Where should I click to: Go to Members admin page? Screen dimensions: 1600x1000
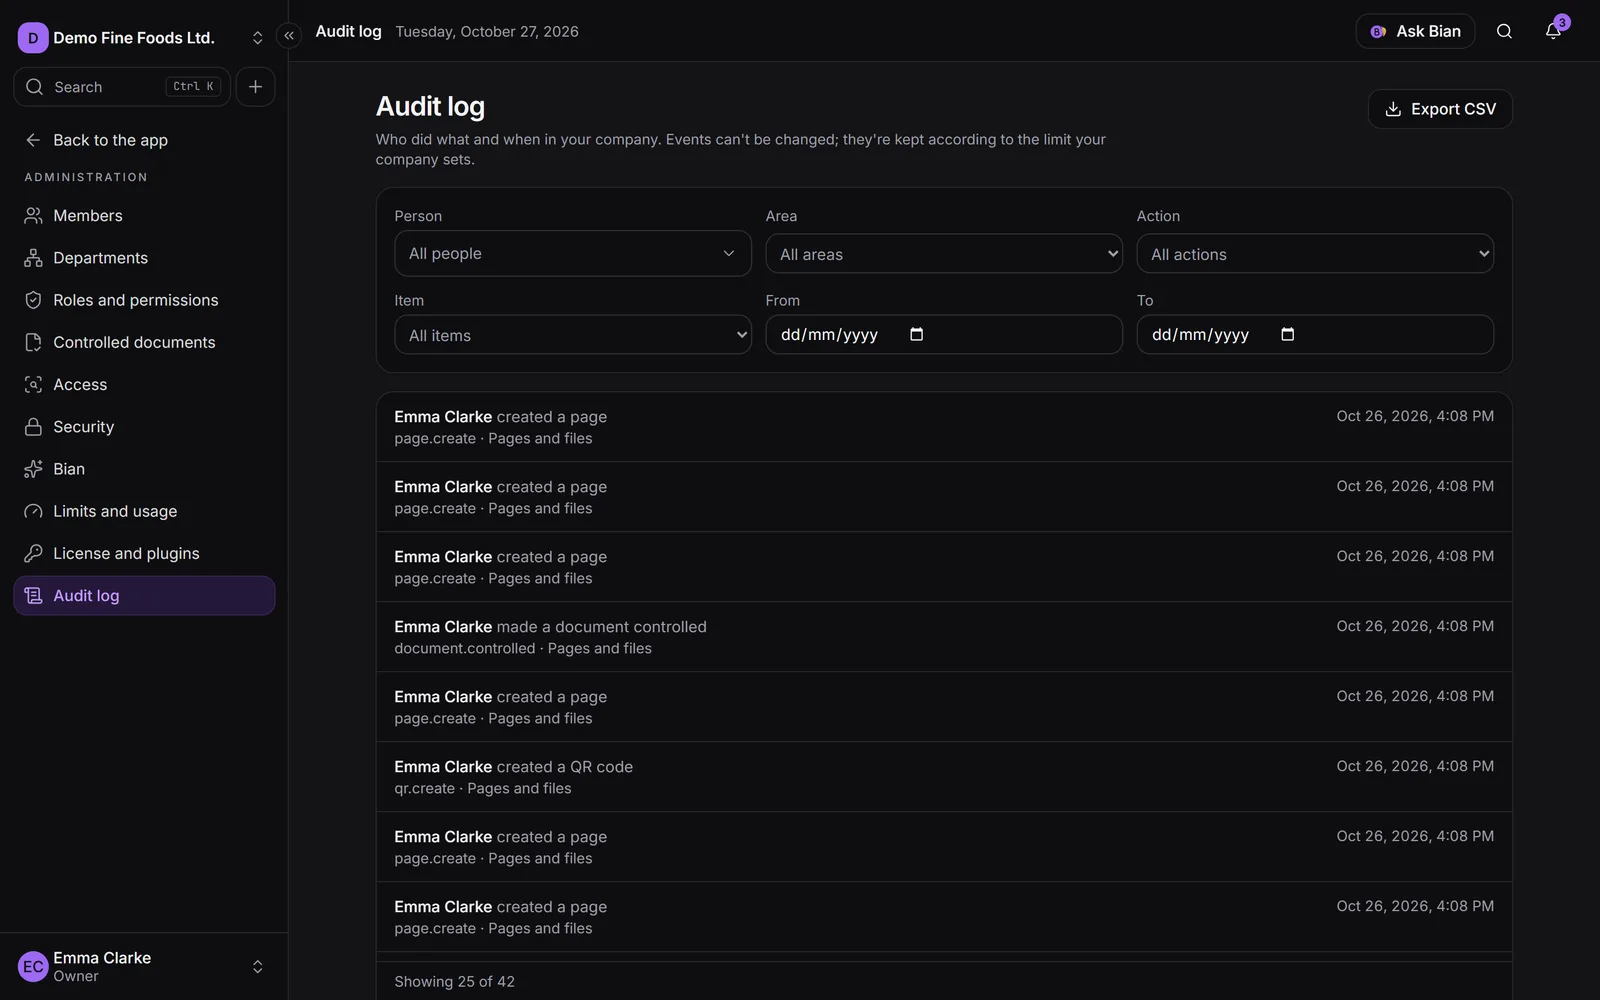(144, 216)
